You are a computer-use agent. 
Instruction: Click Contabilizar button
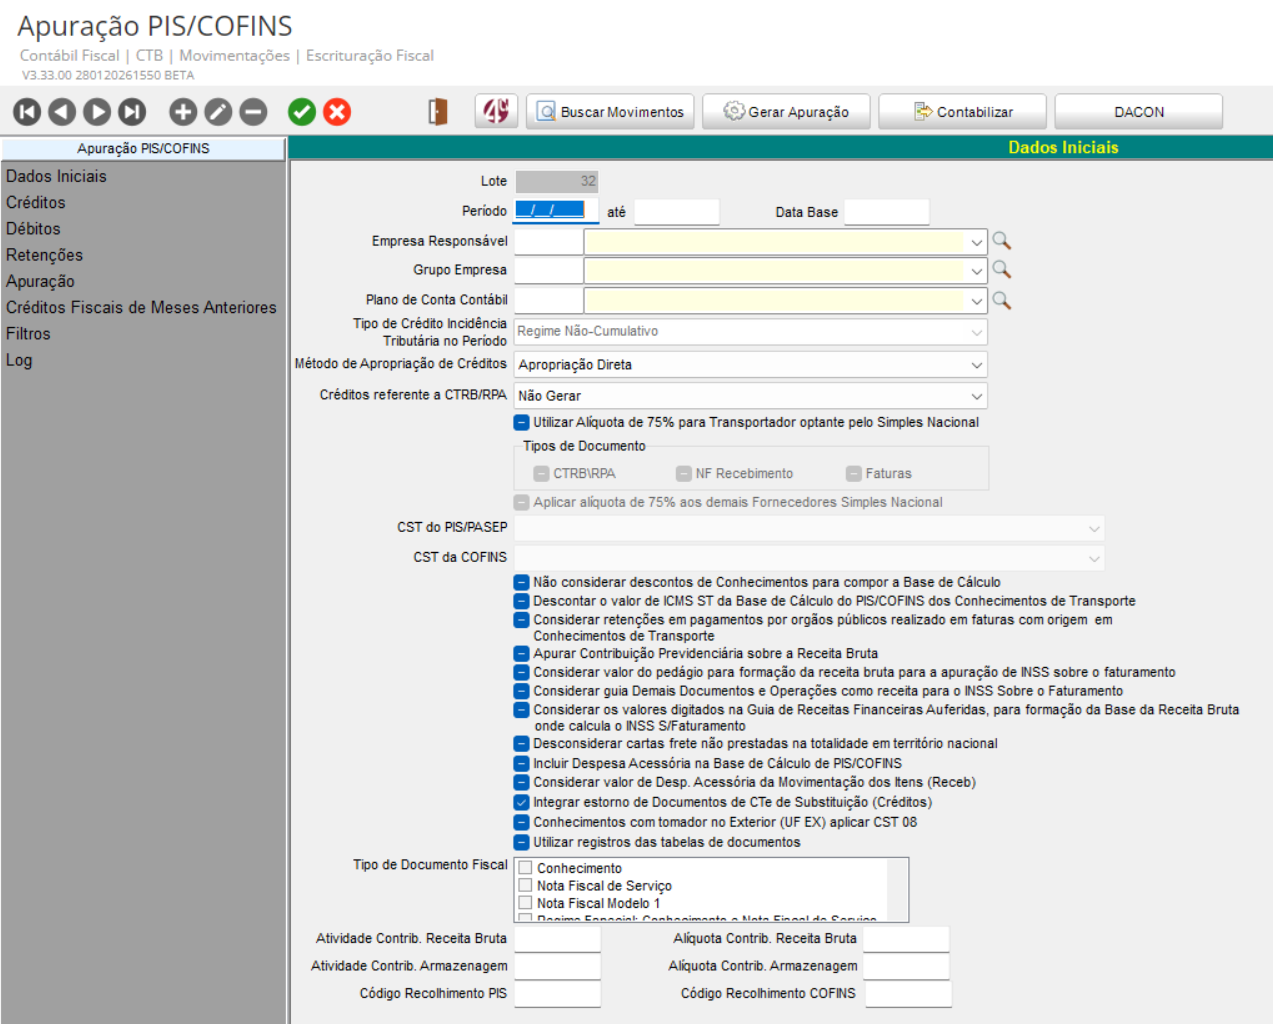click(963, 112)
